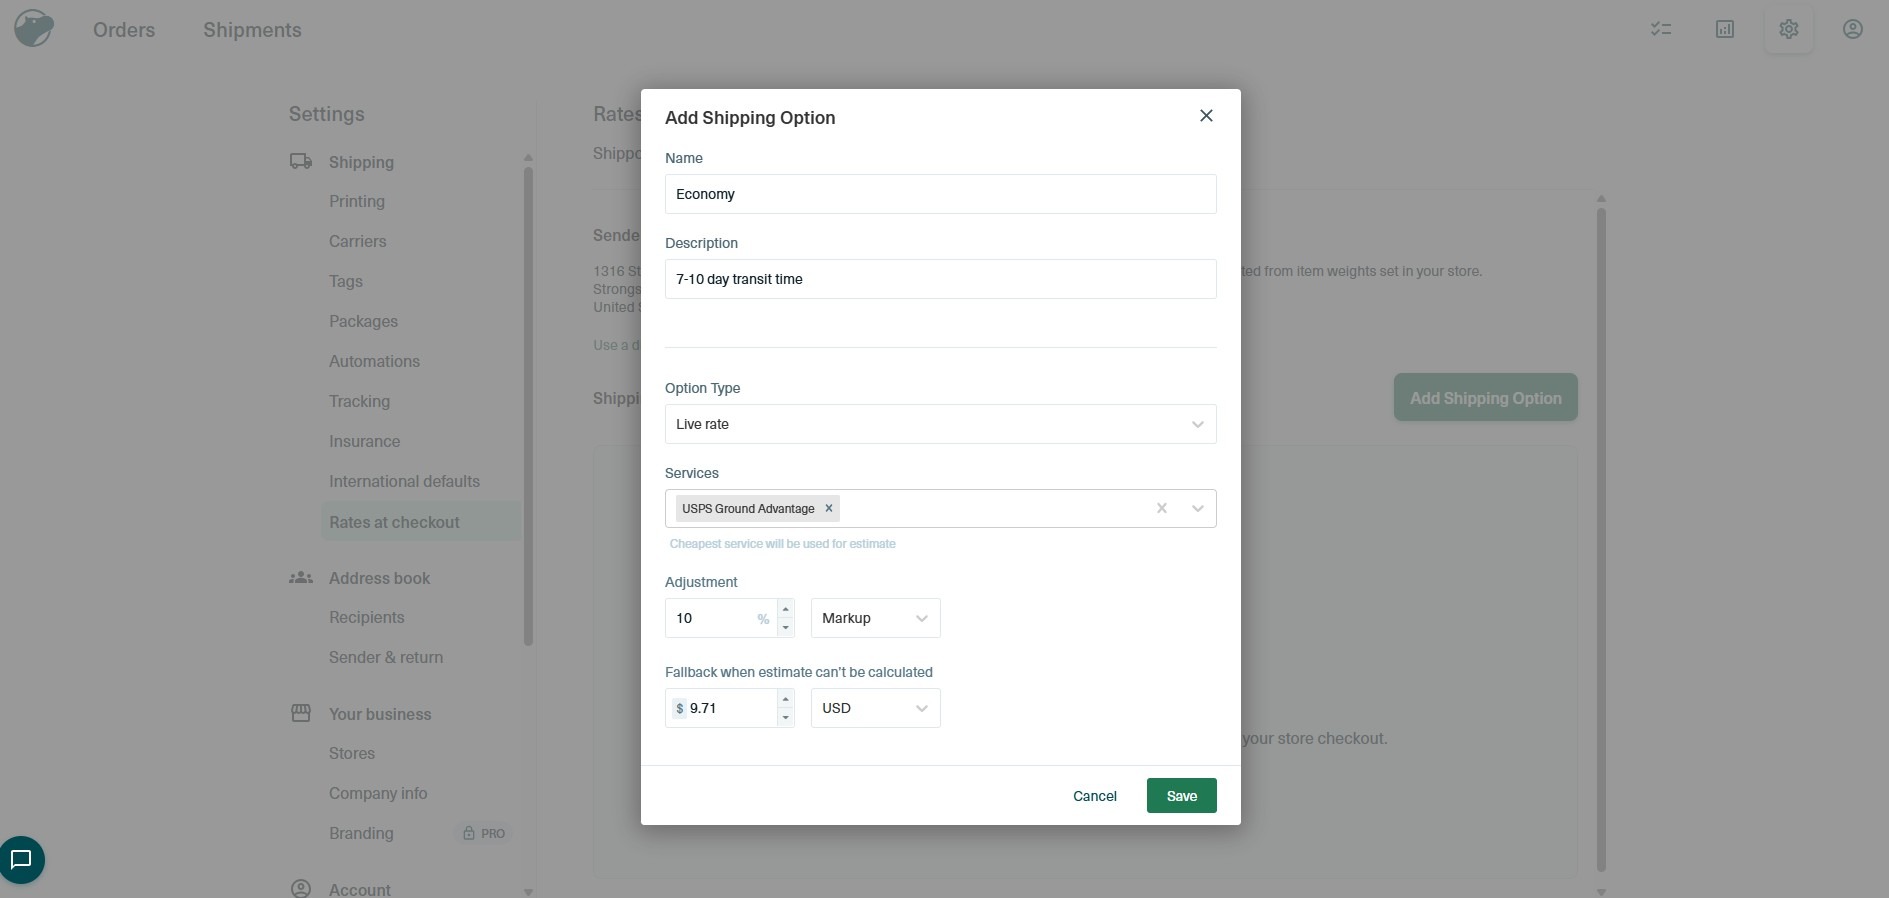Click the background Add Shipping Option button
This screenshot has height=898, width=1889.
coord(1485,398)
